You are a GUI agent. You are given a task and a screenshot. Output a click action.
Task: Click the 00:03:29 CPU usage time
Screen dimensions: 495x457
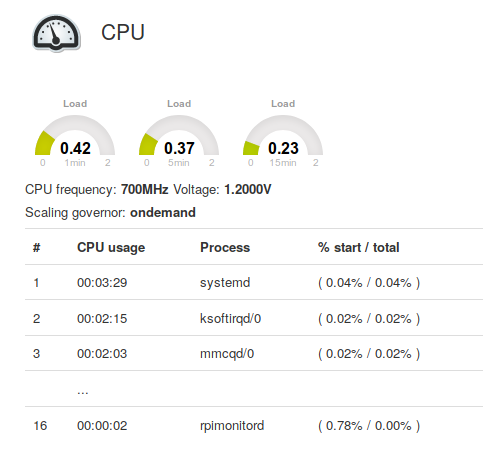(x=102, y=283)
